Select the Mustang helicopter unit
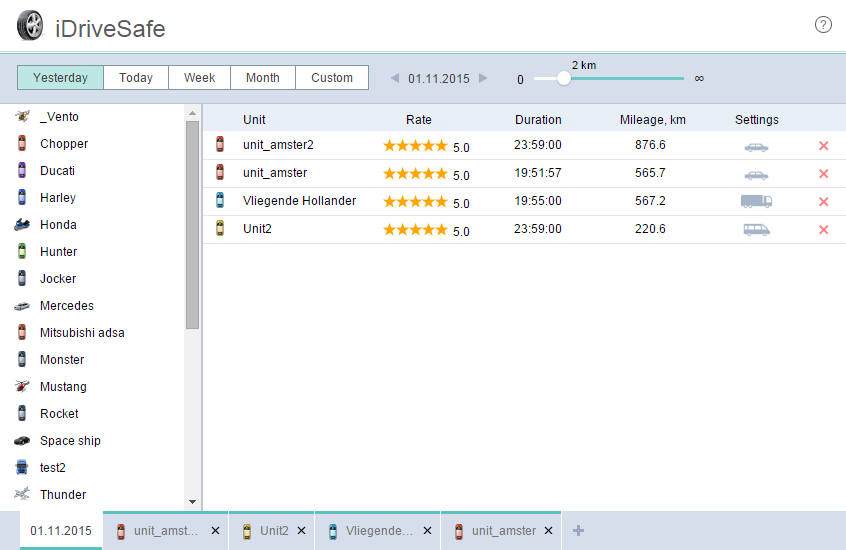This screenshot has height=550, width=846. click(x=63, y=387)
